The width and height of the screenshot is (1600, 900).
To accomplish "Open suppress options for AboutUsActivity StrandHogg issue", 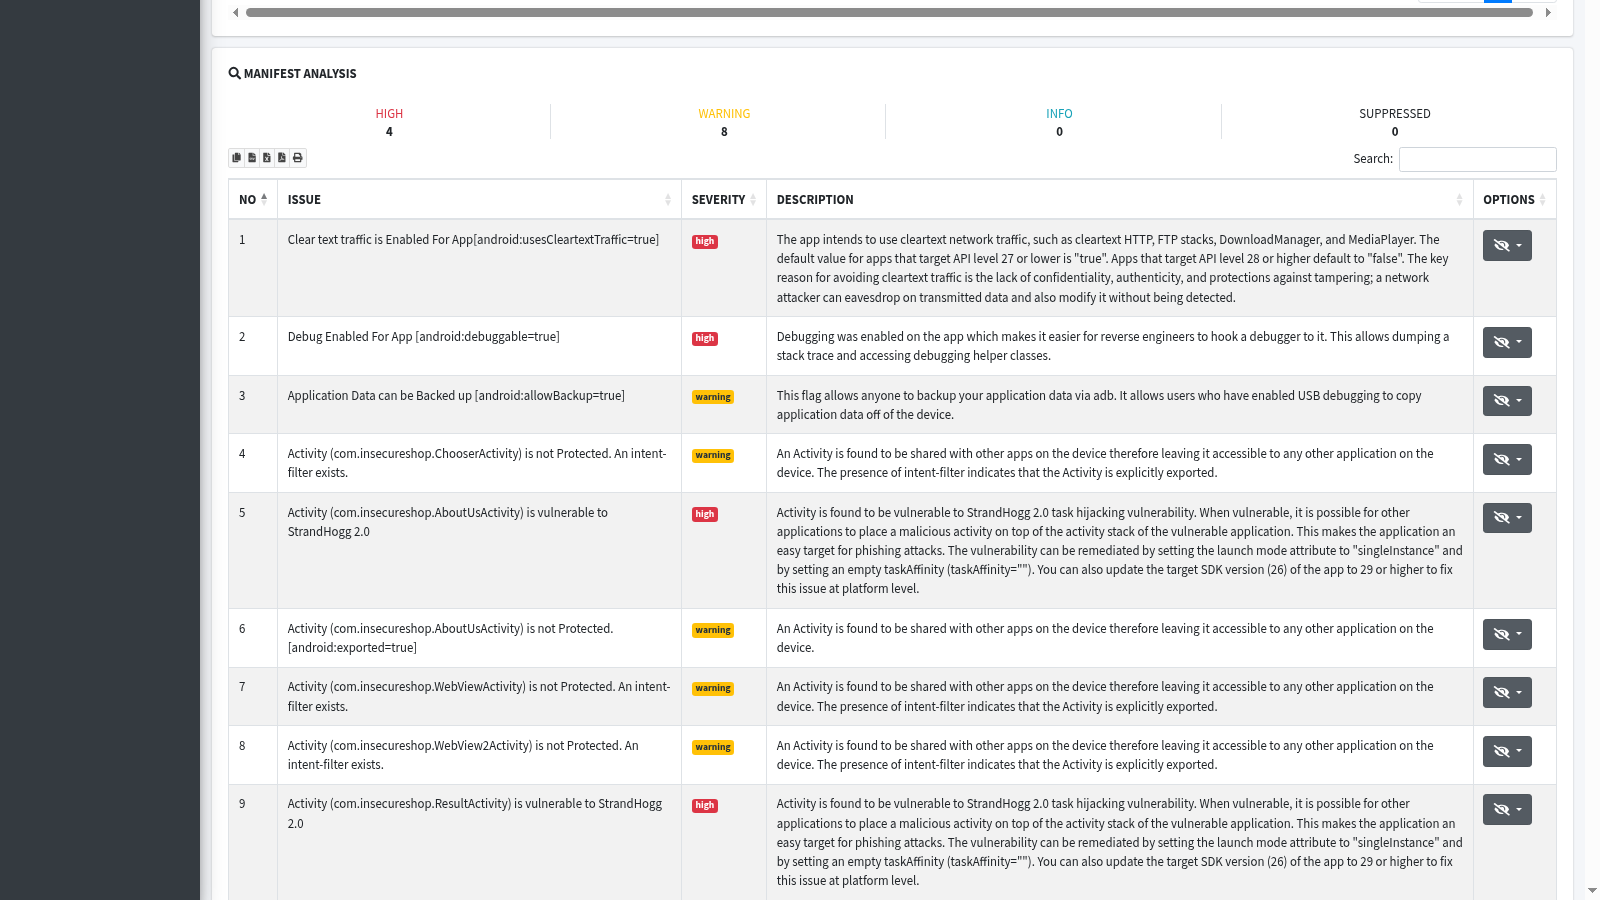I will 1507,518.
